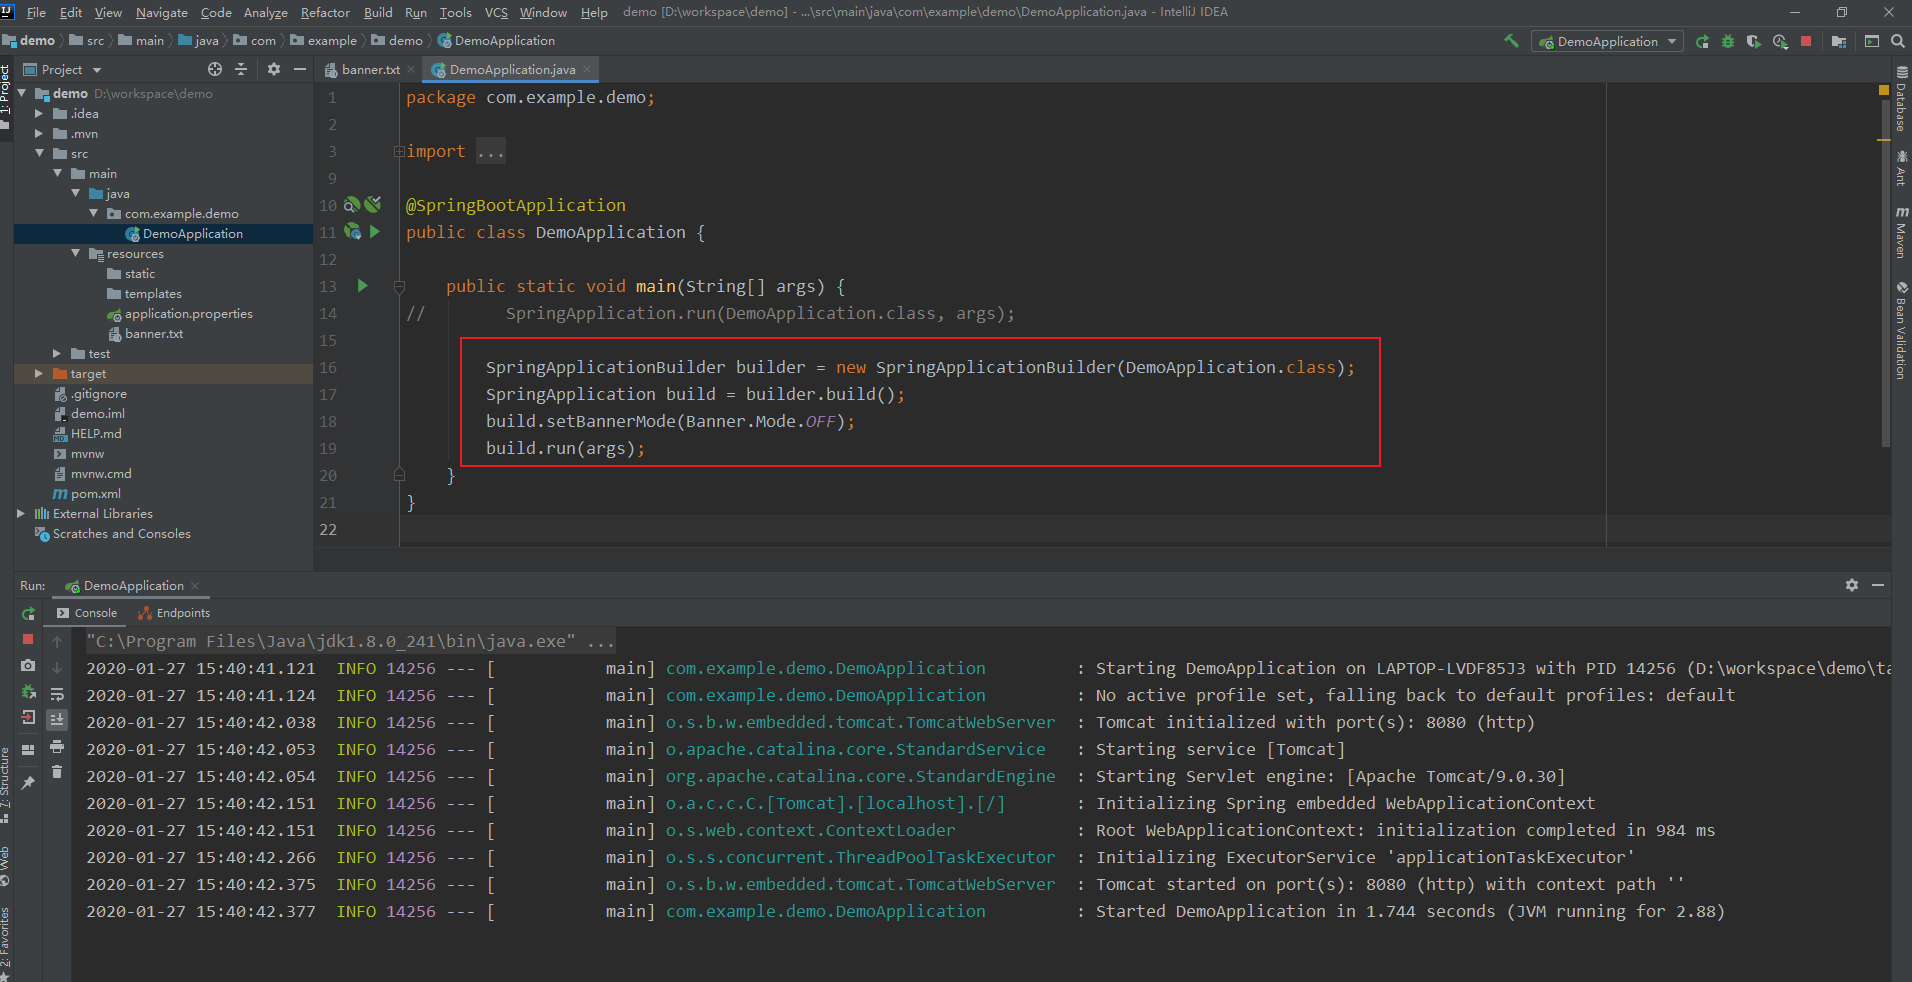Click the restore layout icon in Run panel
This screenshot has height=982, width=1912.
(x=28, y=749)
